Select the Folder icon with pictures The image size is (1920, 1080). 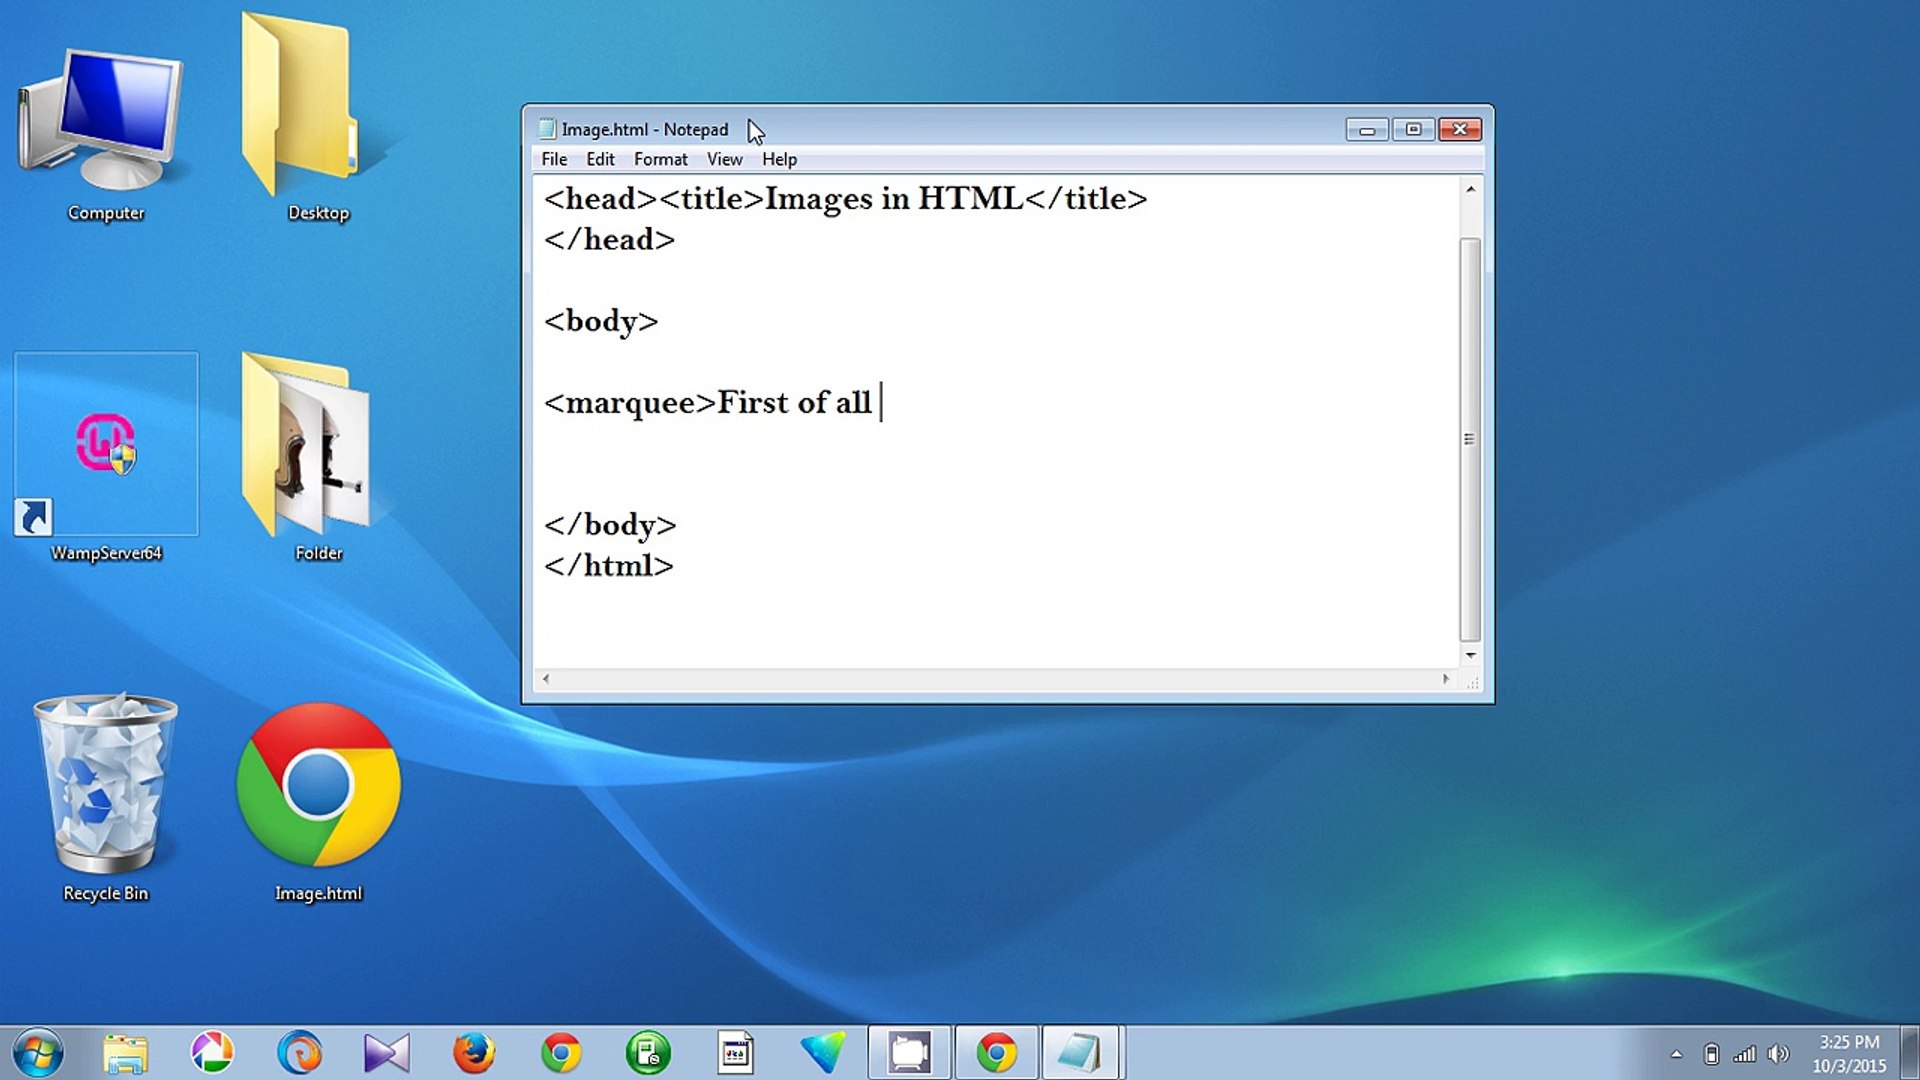(x=318, y=457)
